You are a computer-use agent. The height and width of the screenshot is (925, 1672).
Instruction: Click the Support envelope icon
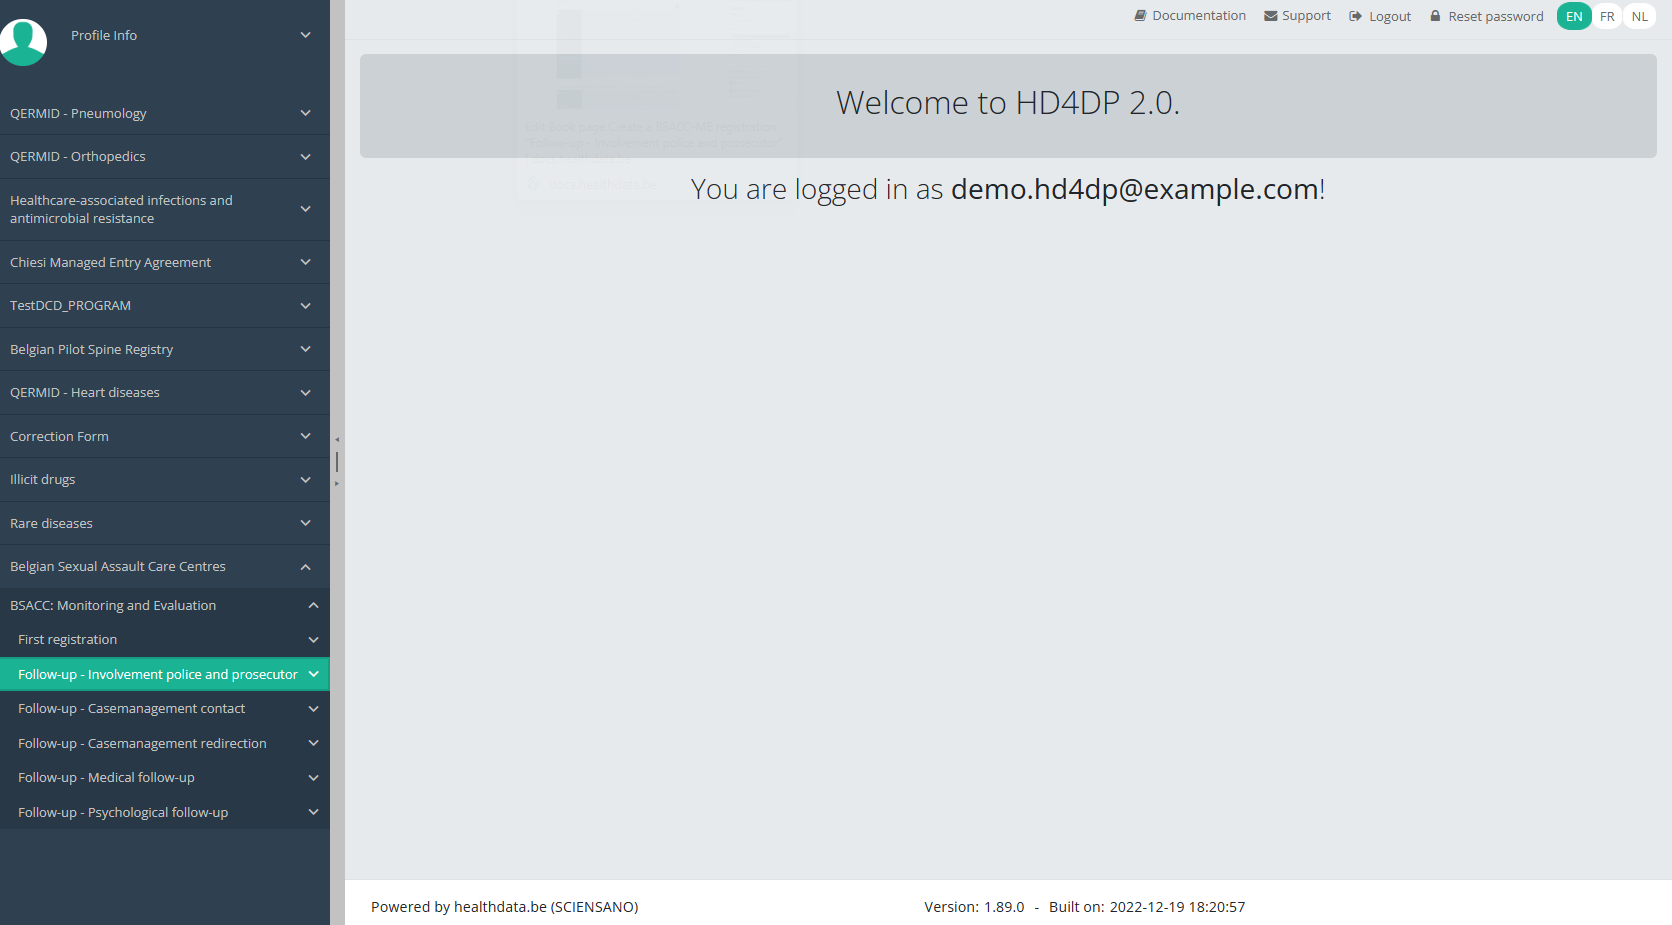coord(1270,16)
